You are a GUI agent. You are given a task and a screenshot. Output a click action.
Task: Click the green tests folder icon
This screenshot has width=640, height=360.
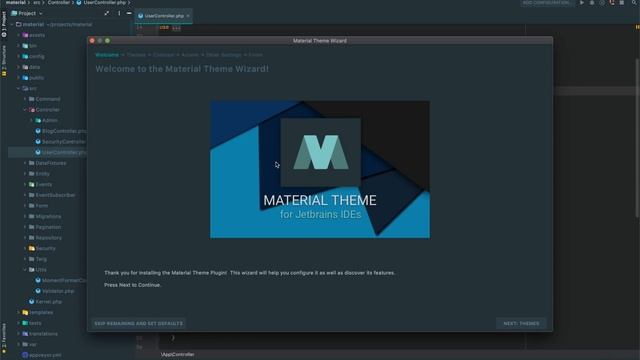pos(25,323)
